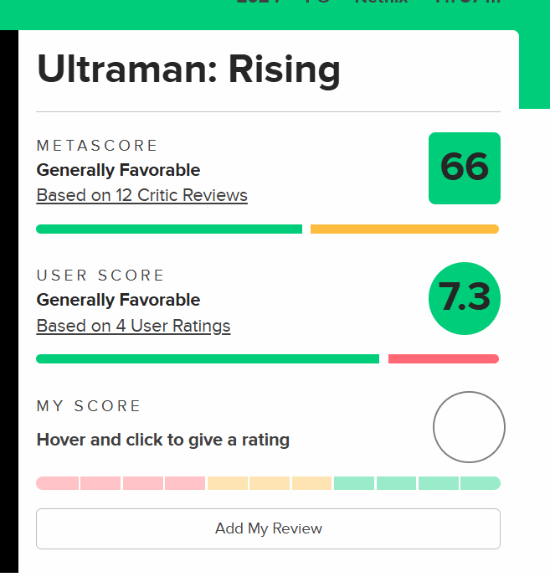This screenshot has width=550, height=577.
Task: Click the green positive user ratings bar
Action: (x=207, y=359)
